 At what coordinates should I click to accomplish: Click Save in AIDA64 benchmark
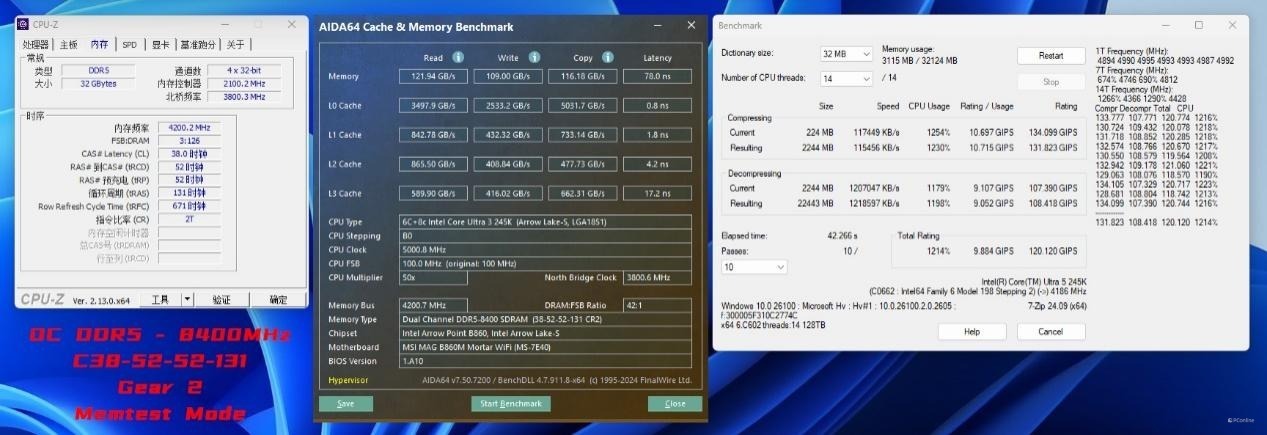click(x=346, y=404)
